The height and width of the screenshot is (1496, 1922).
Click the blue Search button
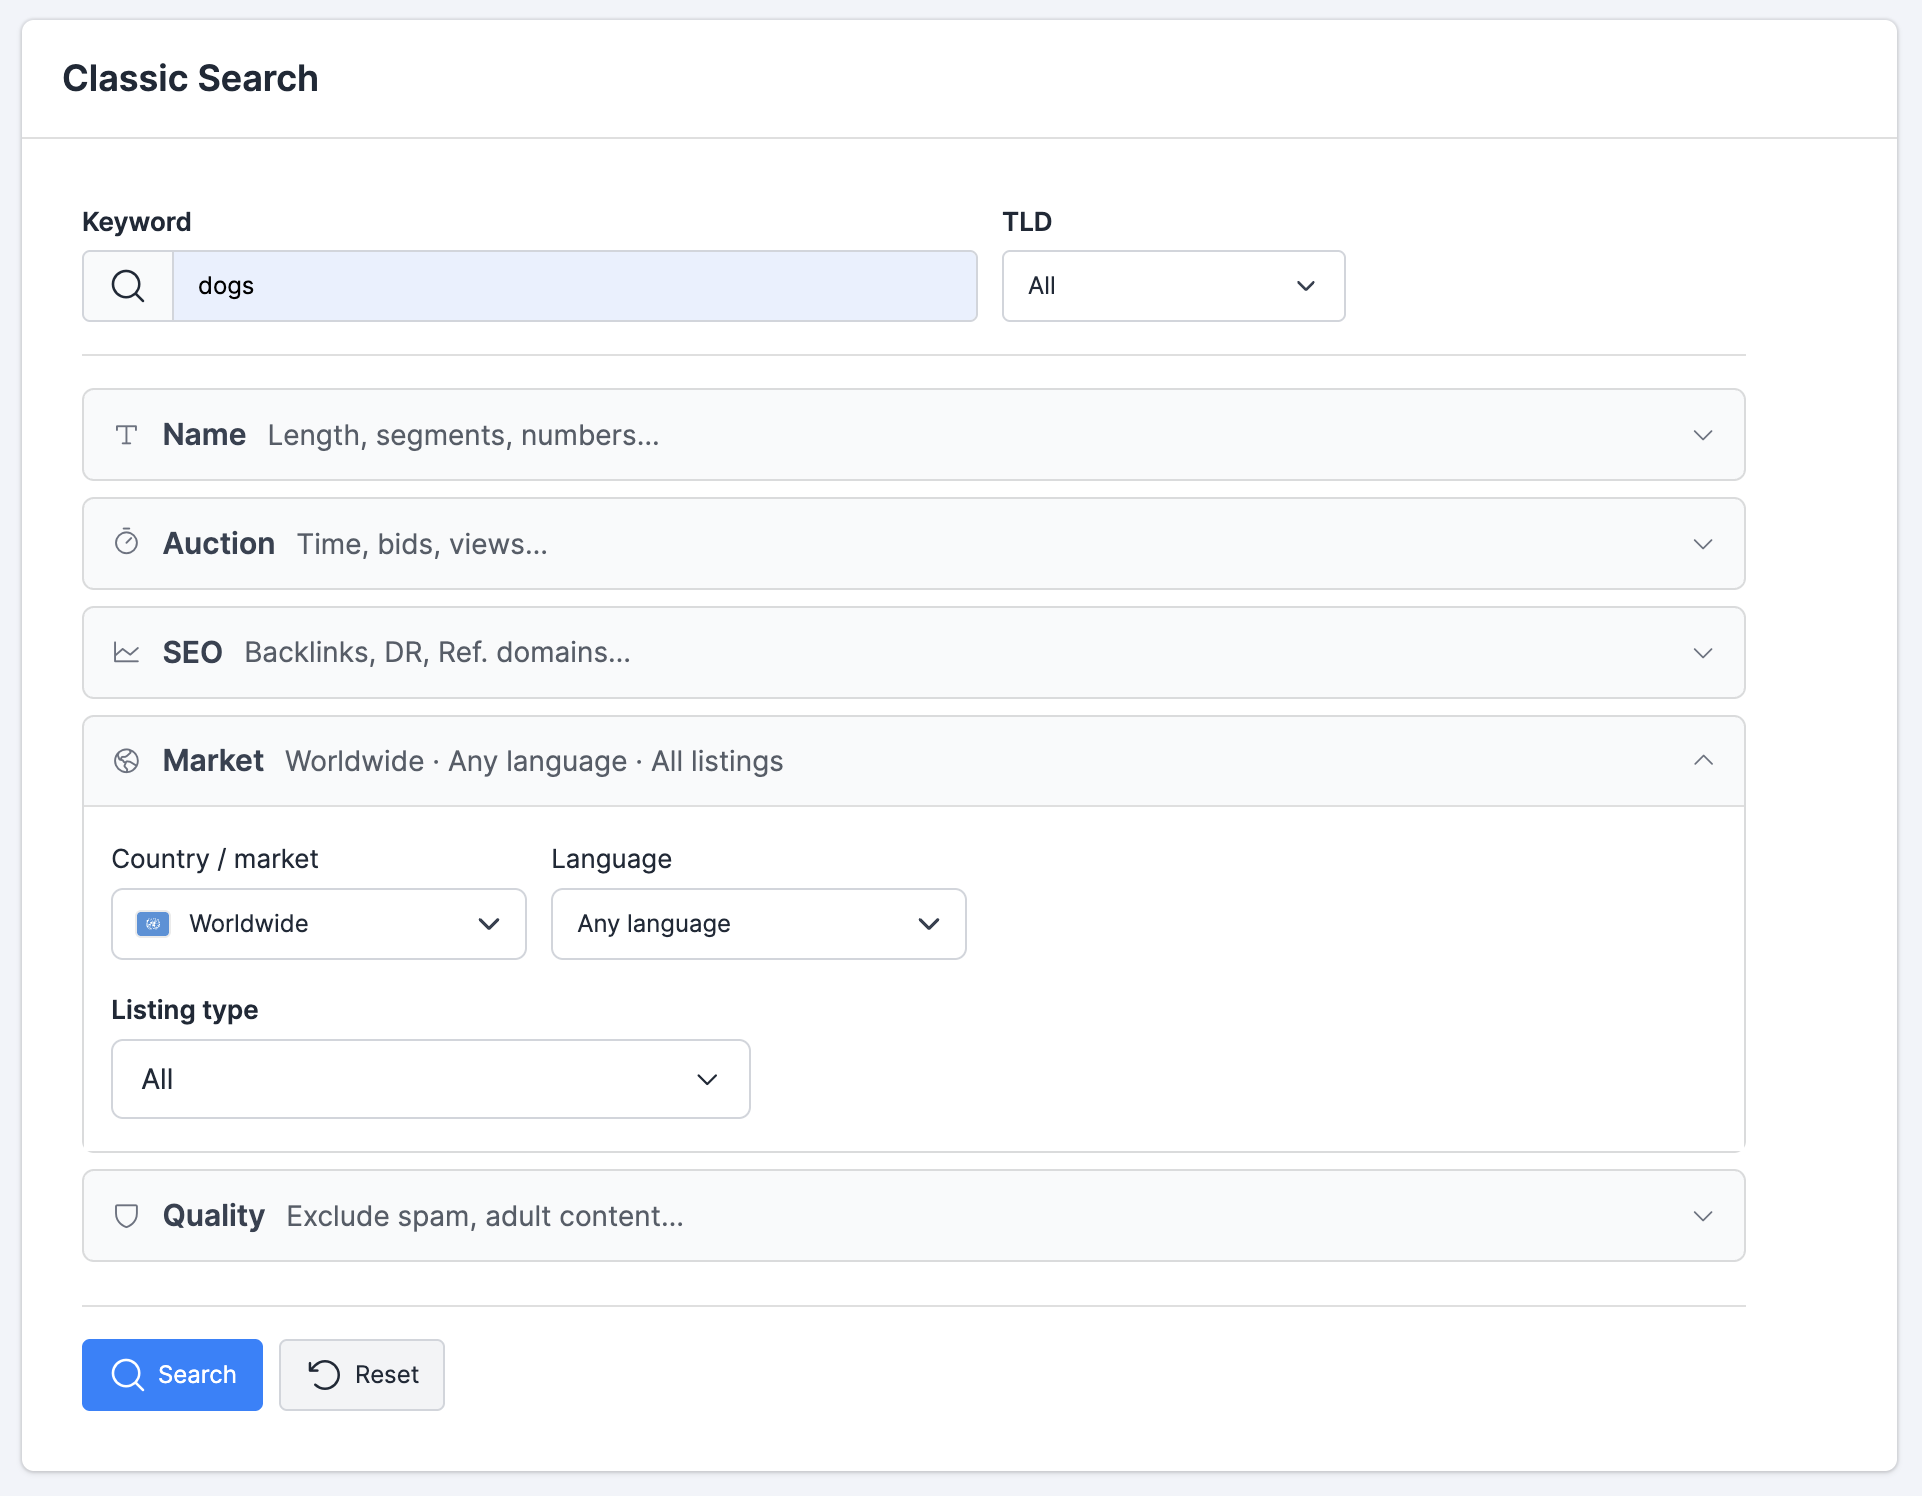pos(172,1375)
